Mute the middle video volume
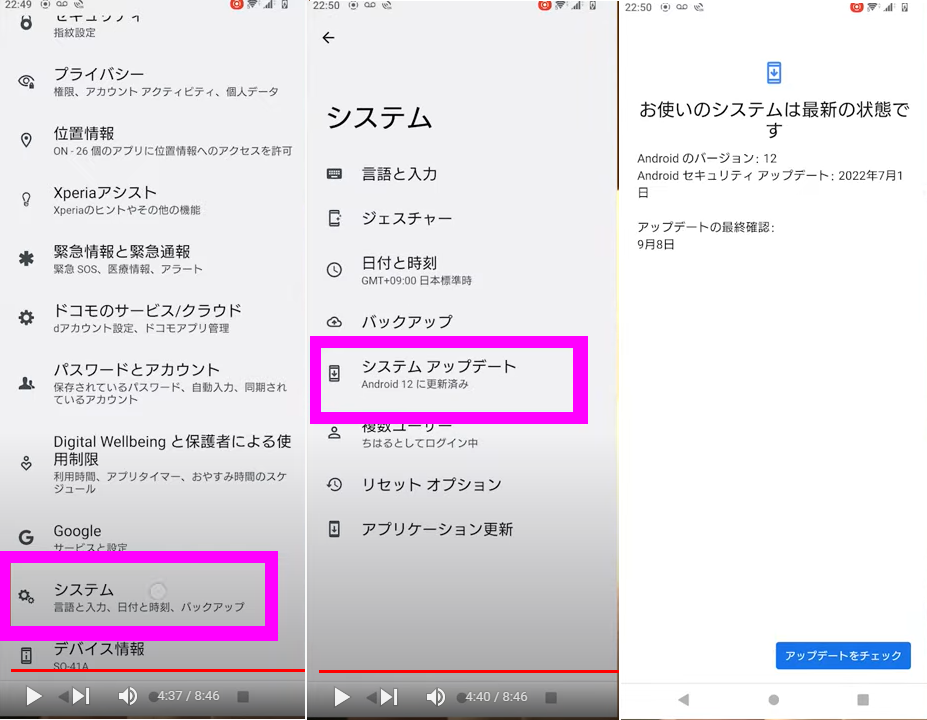 click(x=435, y=698)
